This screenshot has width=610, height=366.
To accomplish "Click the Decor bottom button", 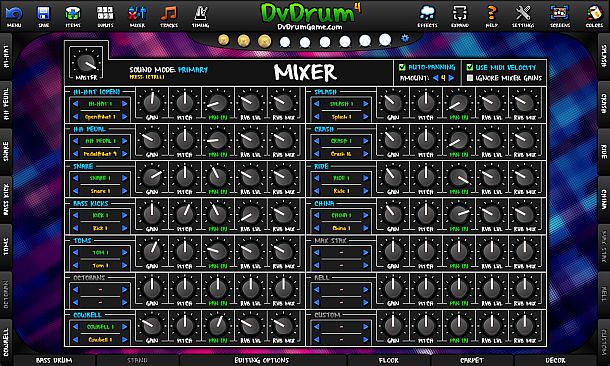I will coord(555,361).
